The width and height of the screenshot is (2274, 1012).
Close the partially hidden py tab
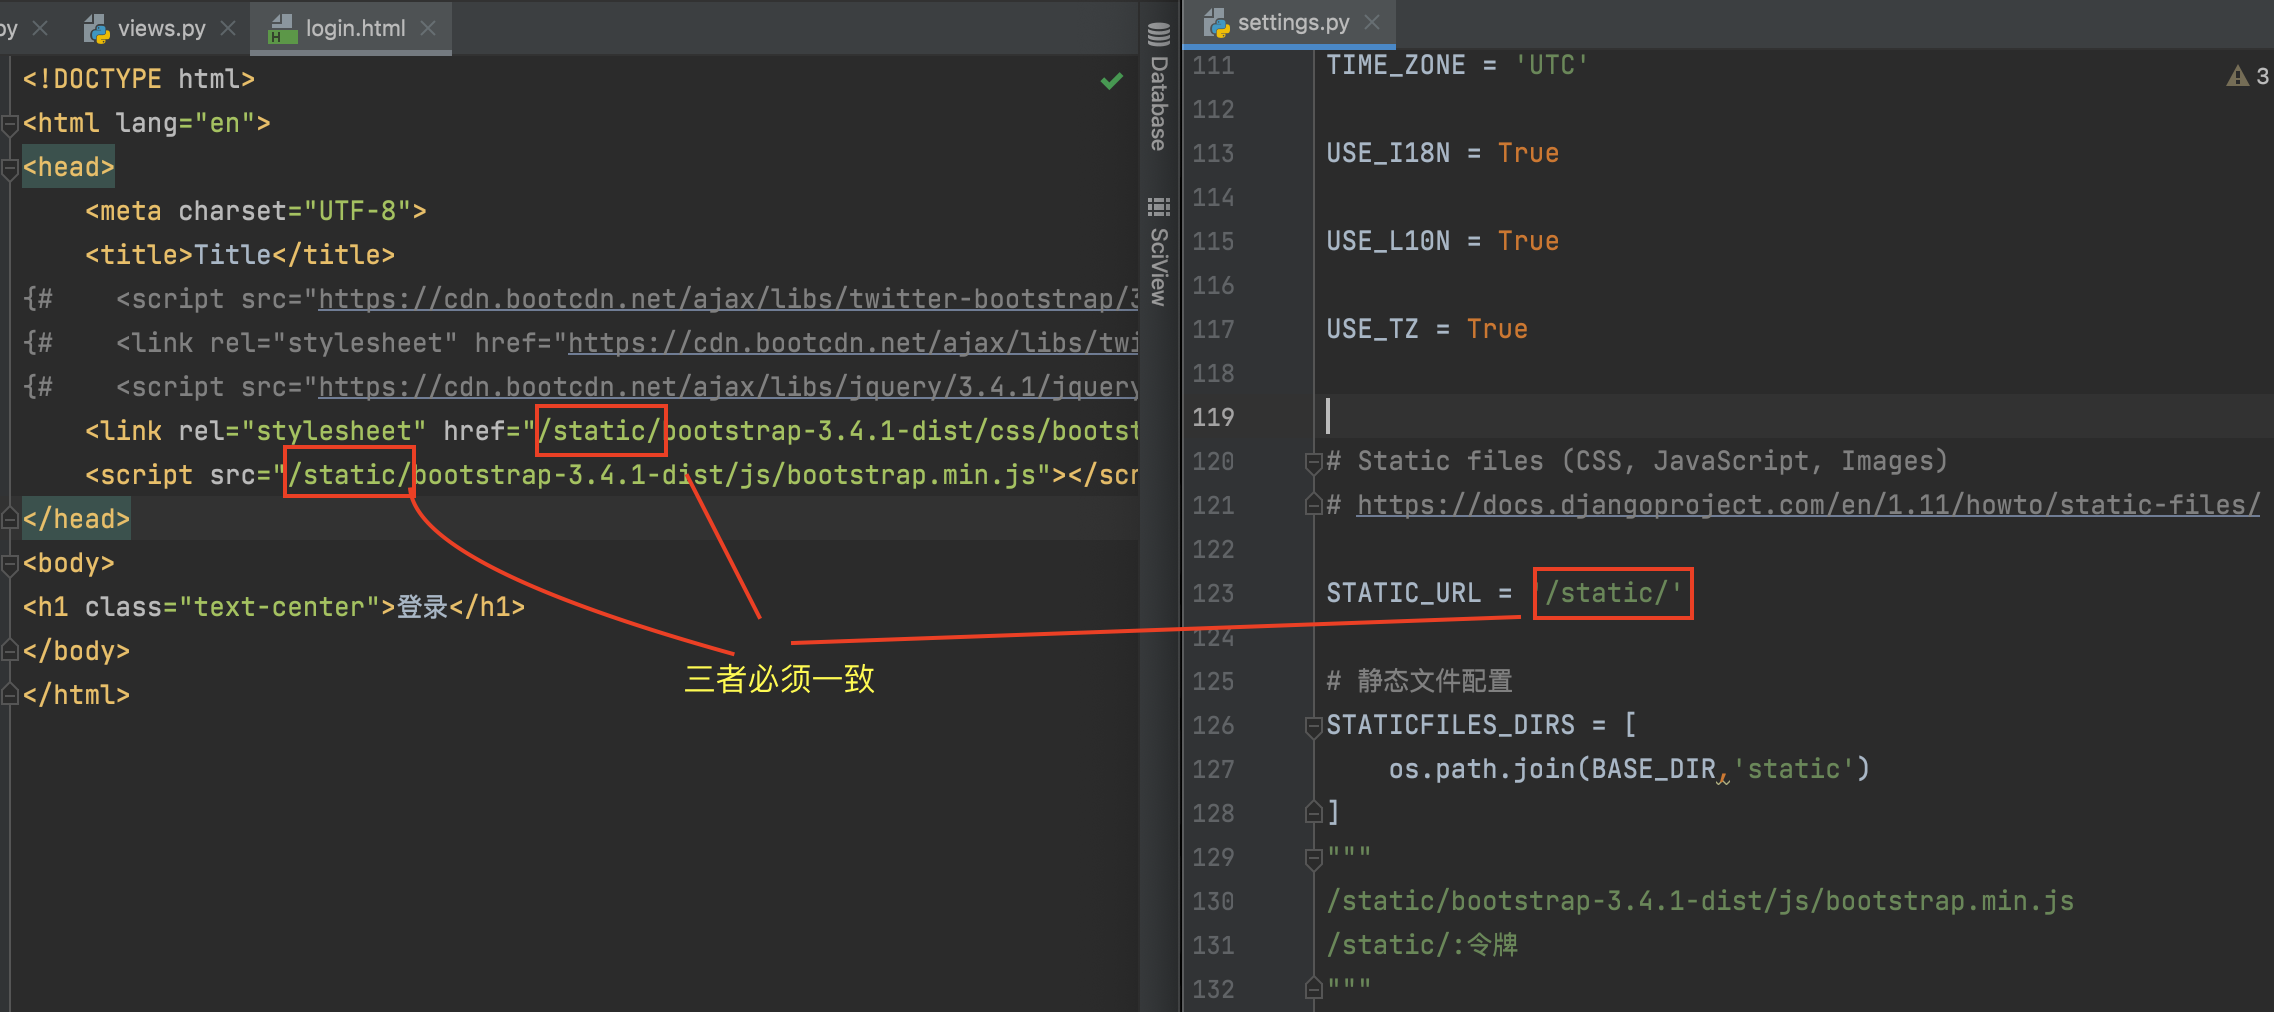[x=40, y=28]
